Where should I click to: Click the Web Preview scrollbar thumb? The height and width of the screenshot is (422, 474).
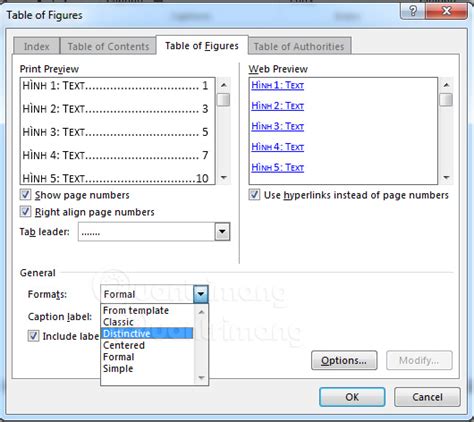446,100
